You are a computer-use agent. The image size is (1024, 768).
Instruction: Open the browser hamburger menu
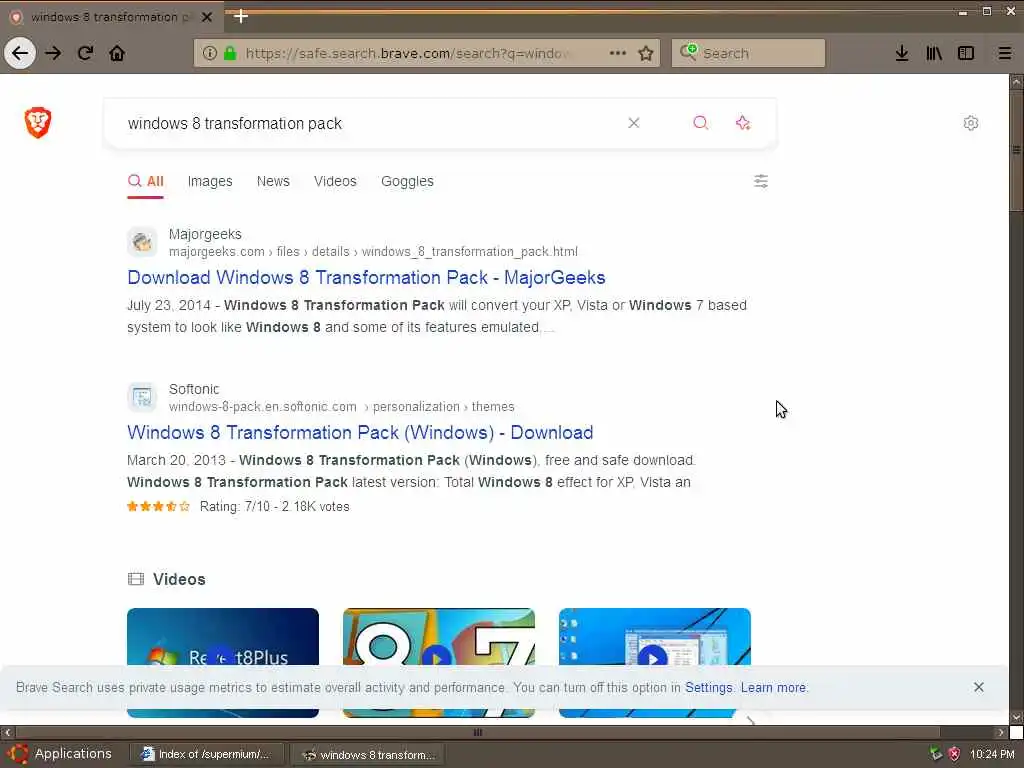1005,53
